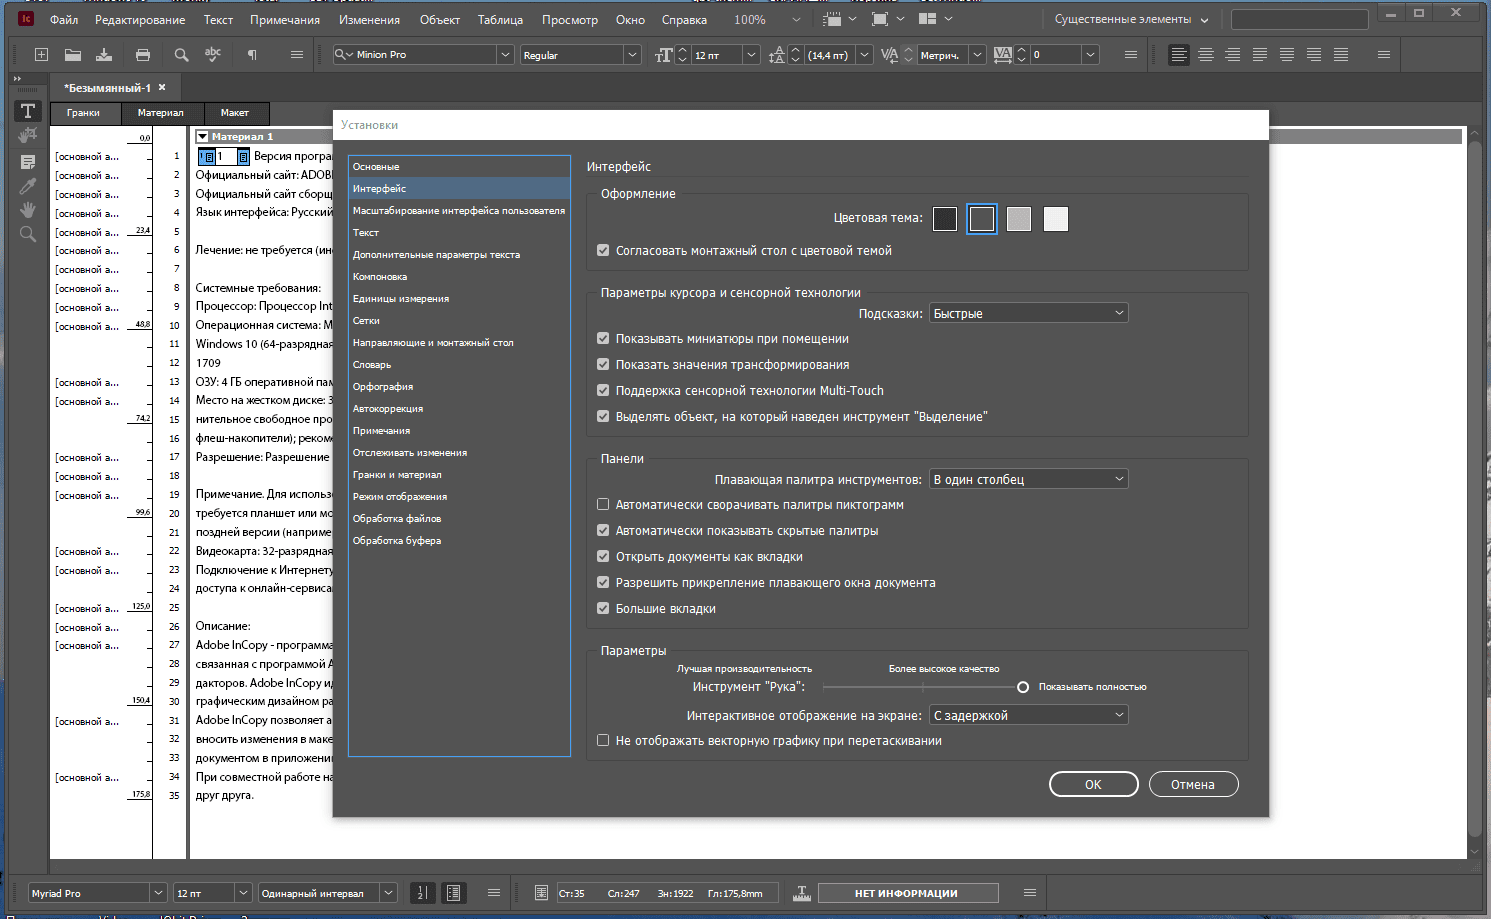Click the paragraph styles column icon in bottom bar
This screenshot has width=1491, height=919.
point(454,893)
